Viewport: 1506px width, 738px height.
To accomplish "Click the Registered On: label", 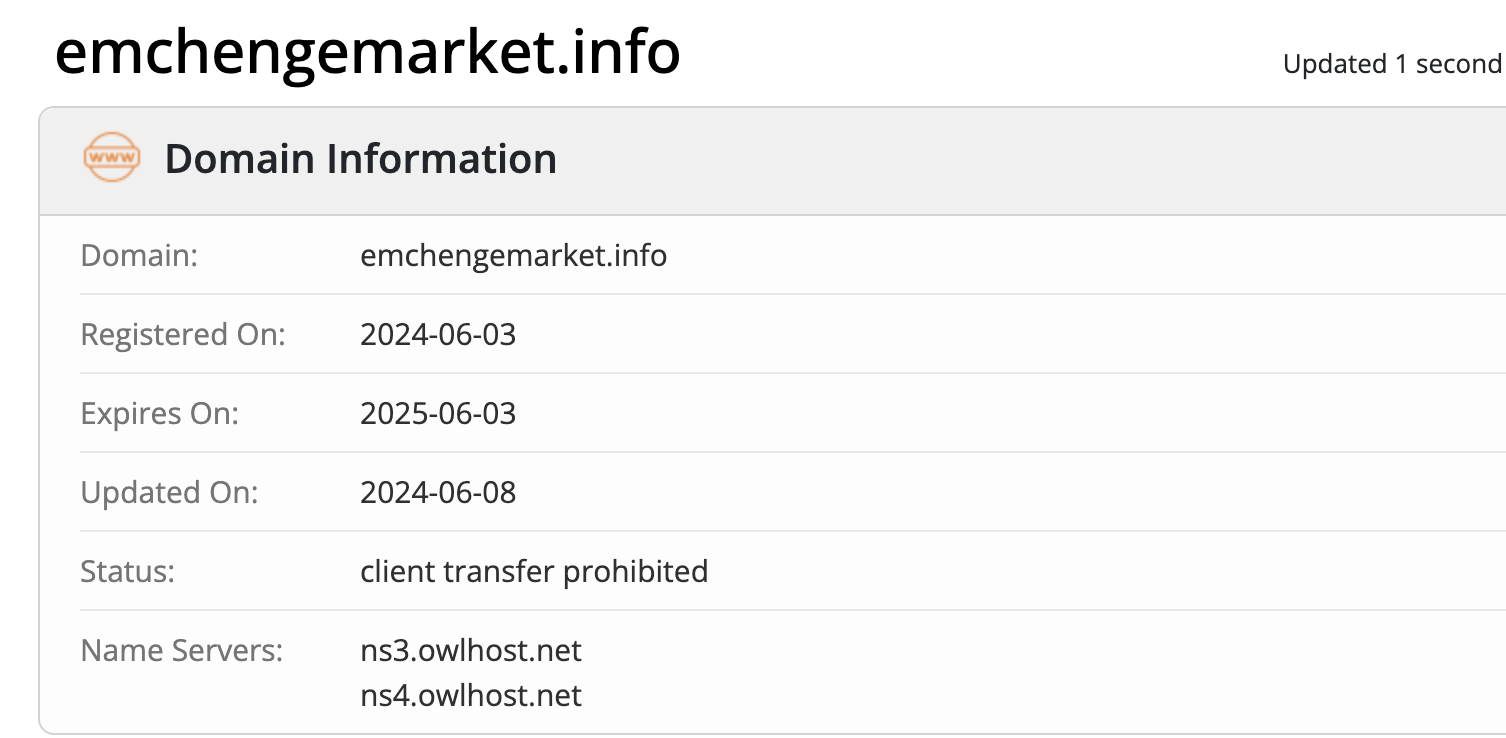I will (x=183, y=334).
